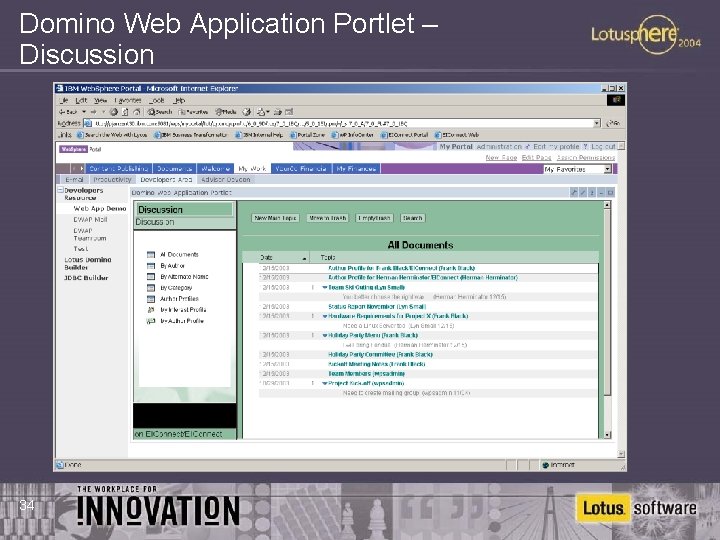Open the Tools menu
Viewport: 720px width, 540px height.
pyautogui.click(x=157, y=100)
